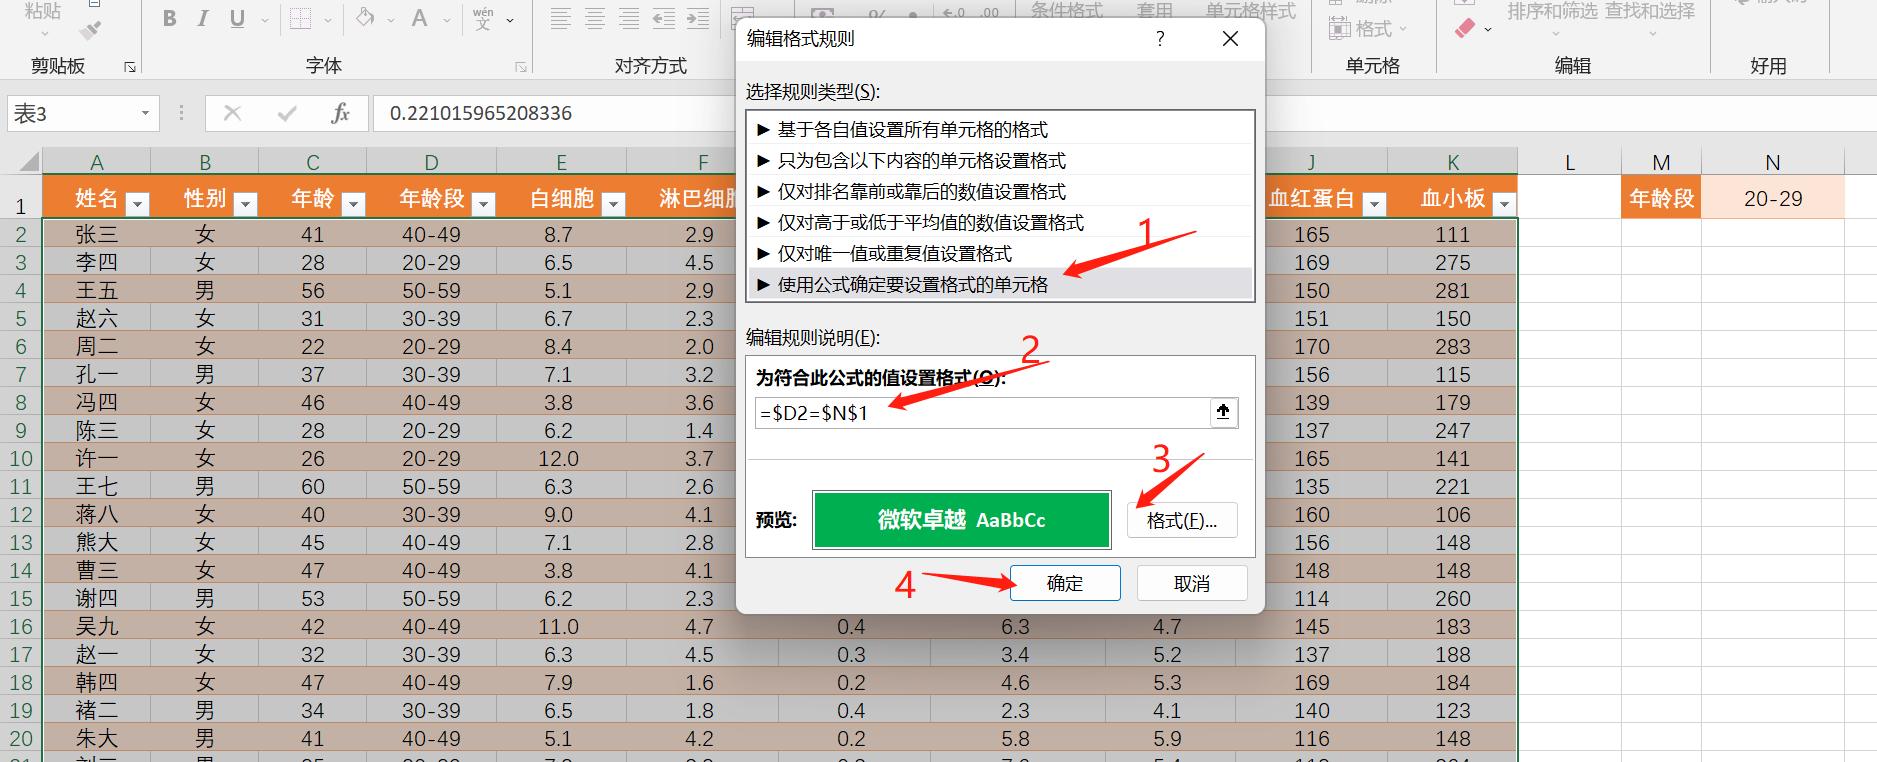The width and height of the screenshot is (1877, 762).
Task: Toggle underline formatting in the ribbon
Action: (x=237, y=19)
